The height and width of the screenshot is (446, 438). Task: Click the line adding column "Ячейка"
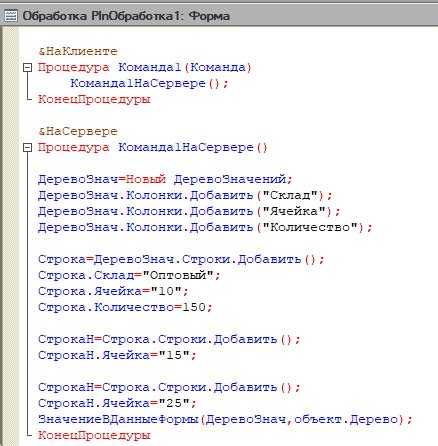click(x=189, y=211)
